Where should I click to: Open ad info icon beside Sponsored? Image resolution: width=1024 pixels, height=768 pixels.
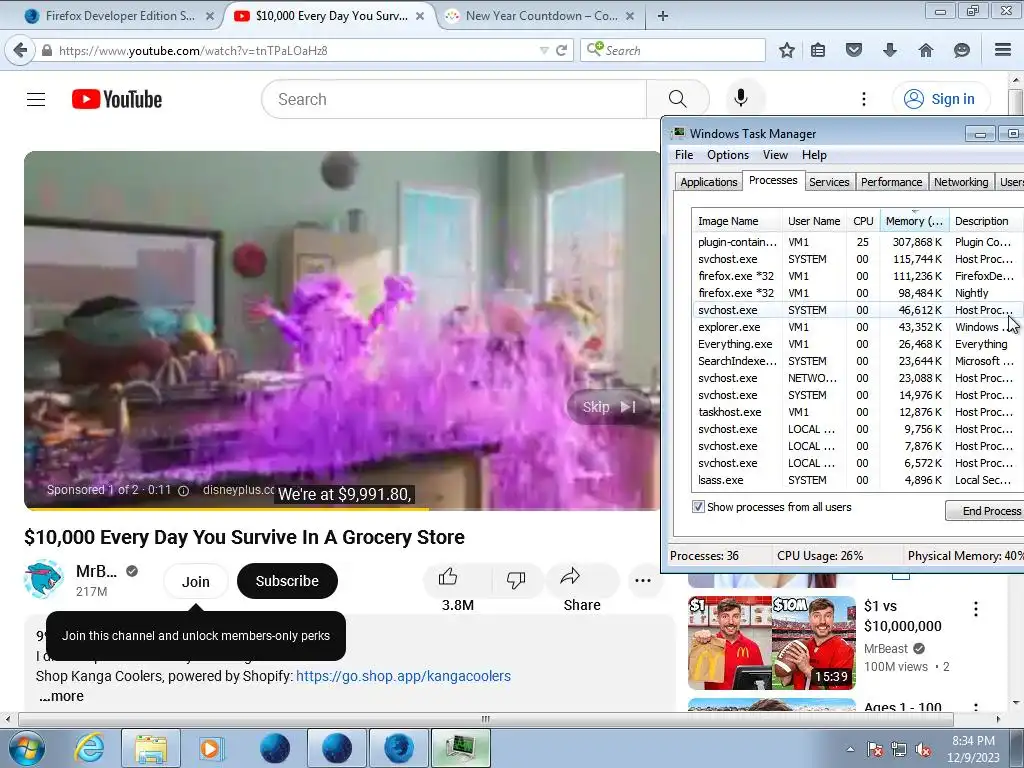coord(184,490)
